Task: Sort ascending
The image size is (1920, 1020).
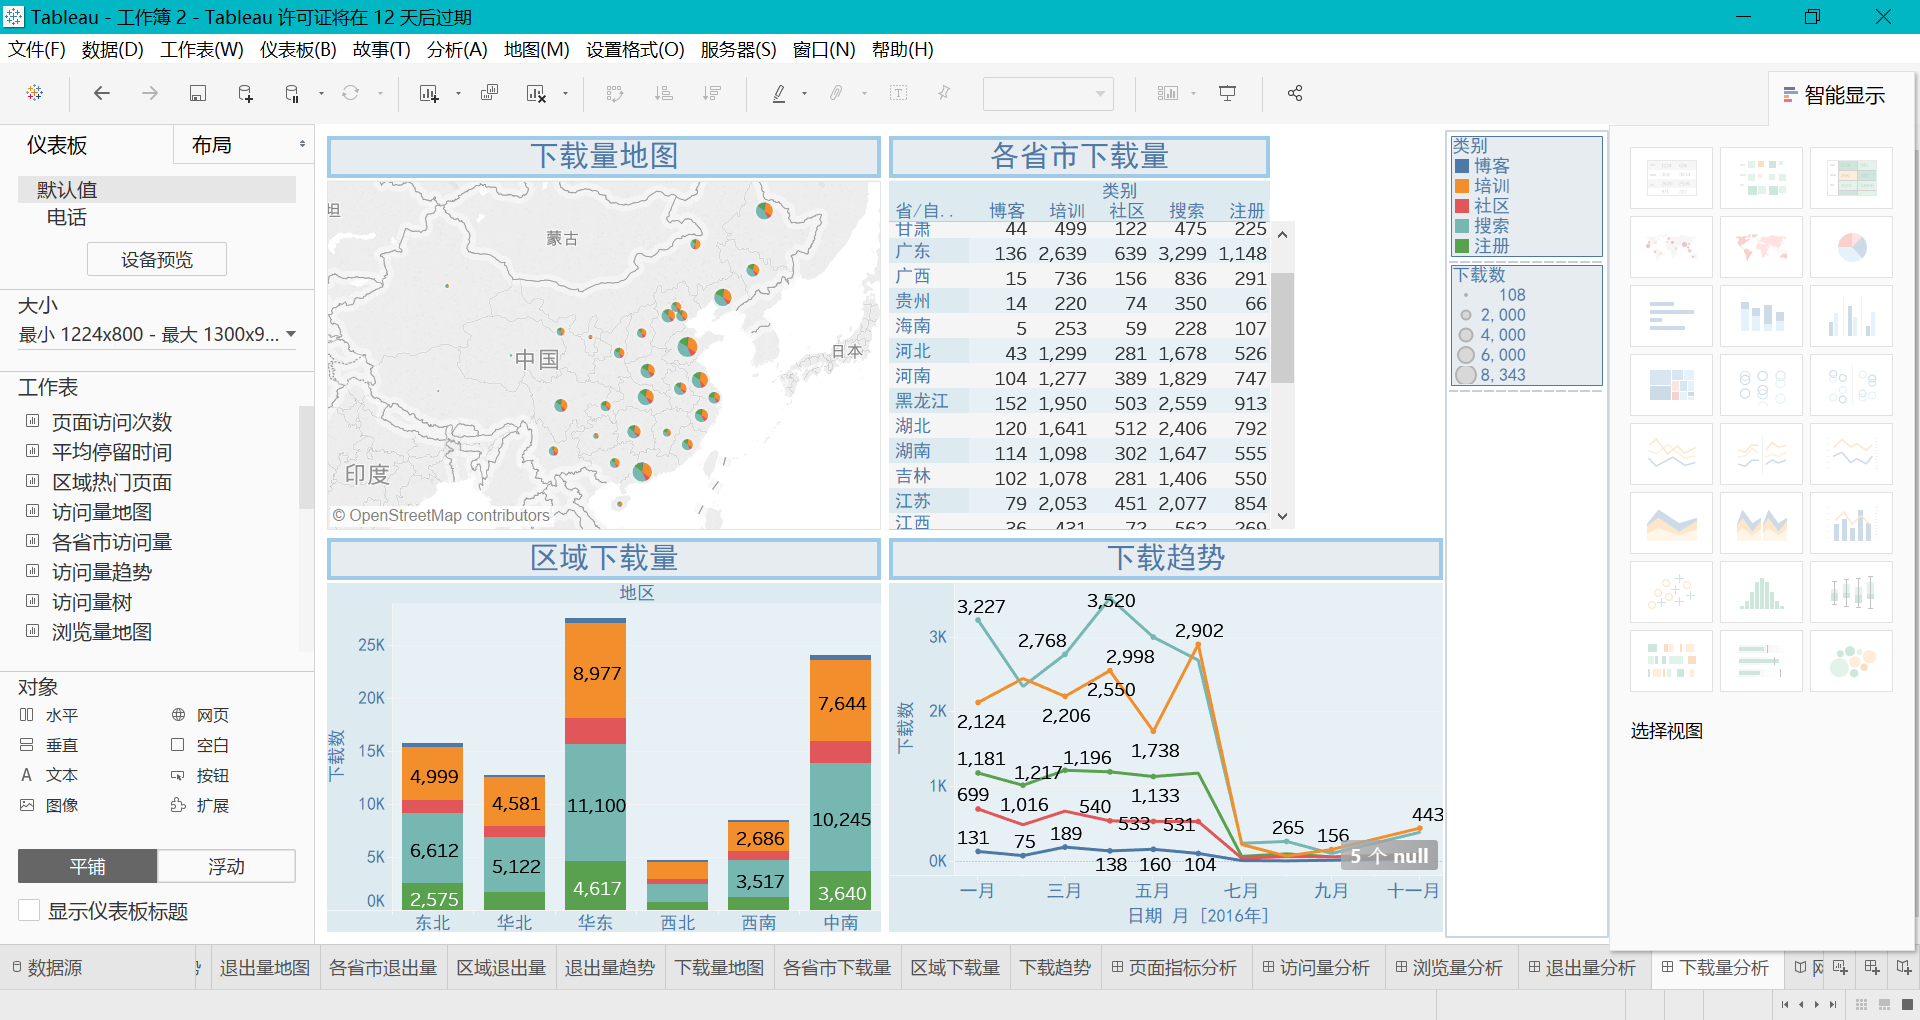Action: point(663,93)
